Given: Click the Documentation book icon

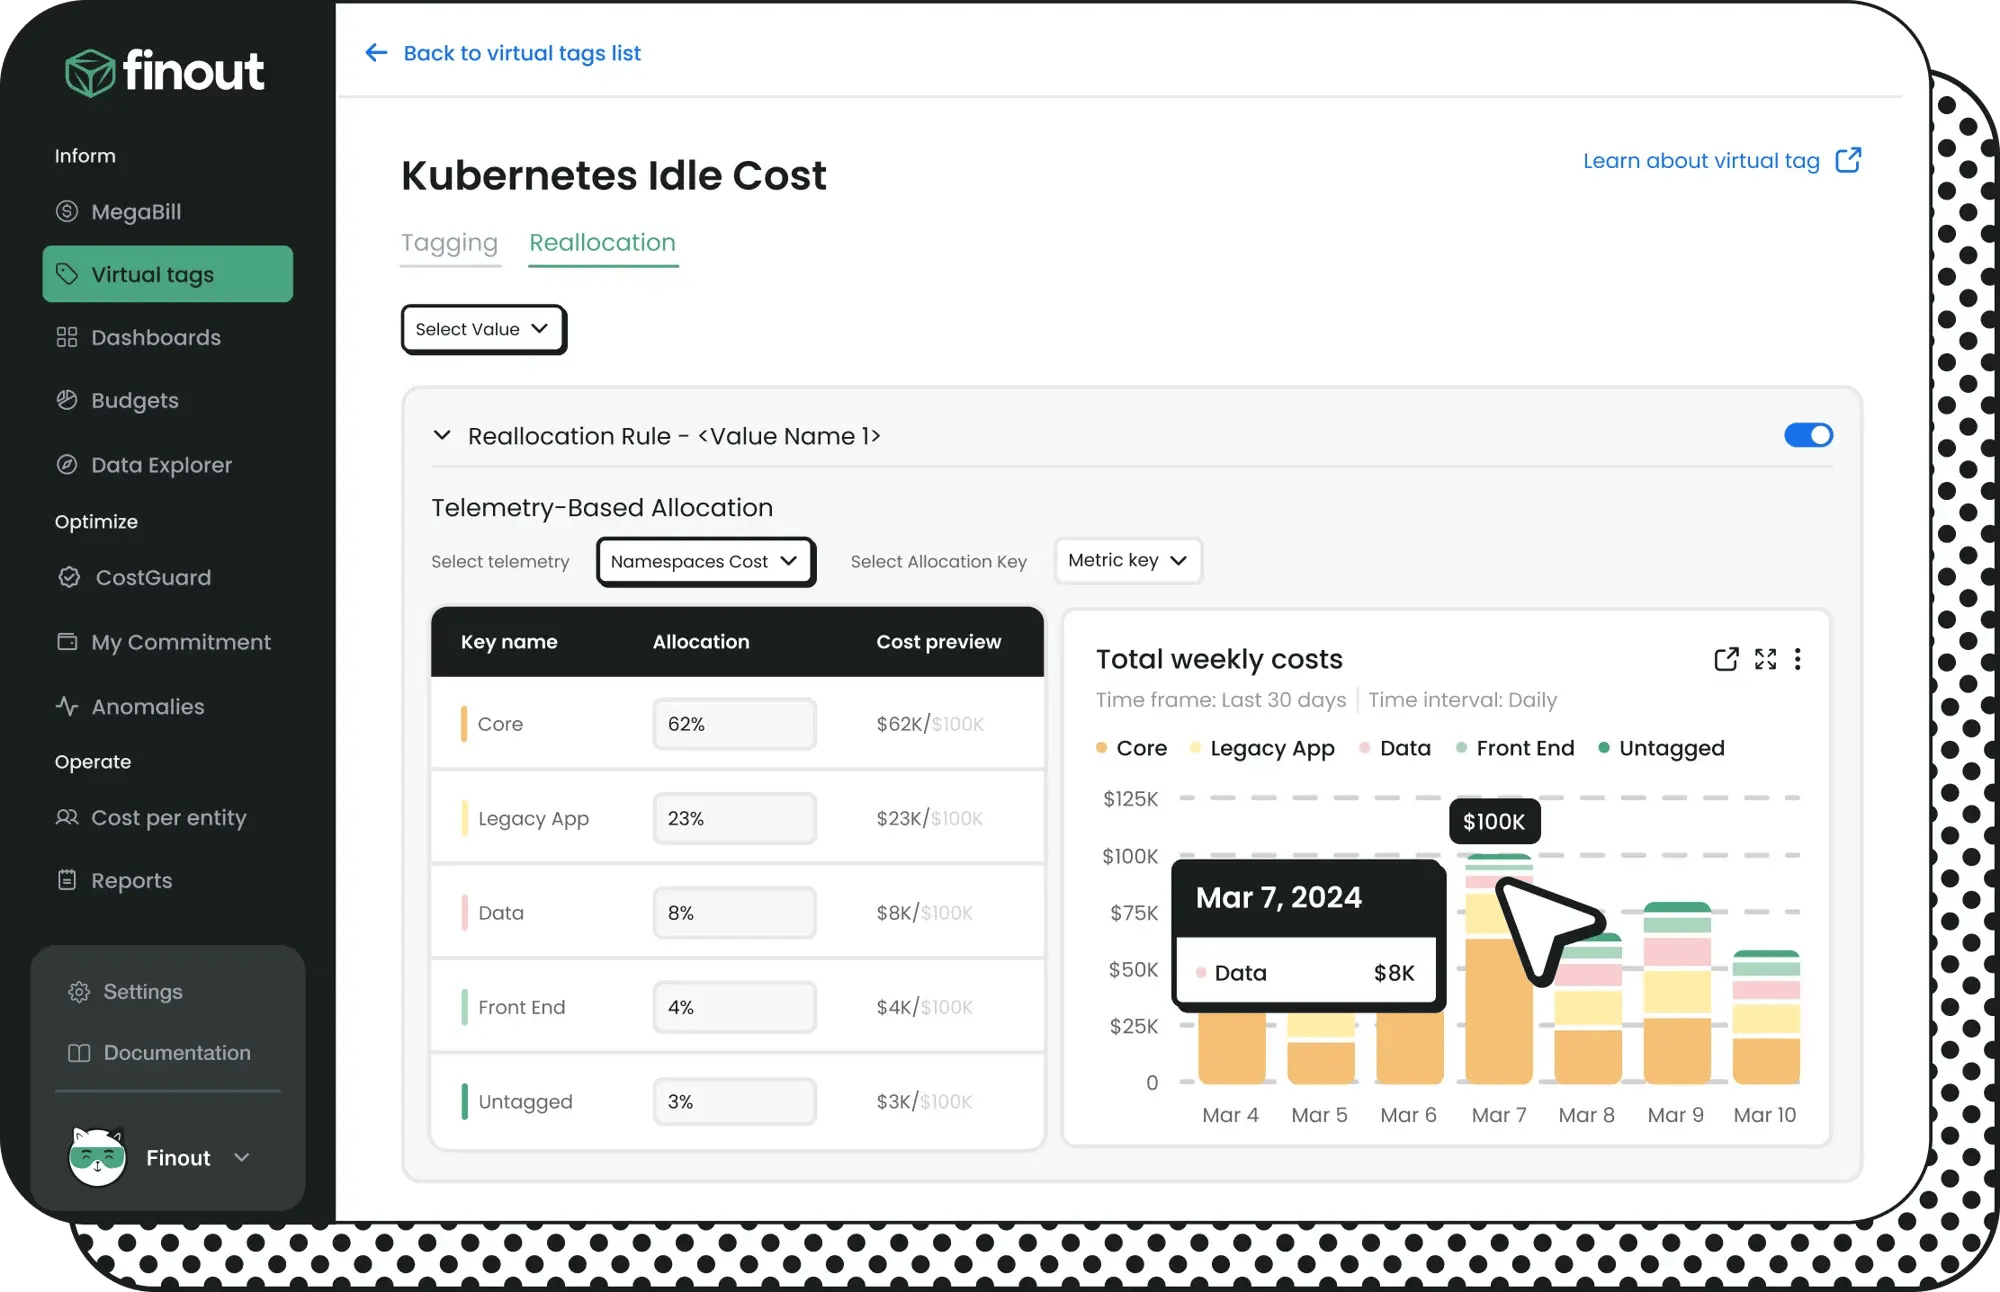Looking at the screenshot, I should pos(79,1053).
